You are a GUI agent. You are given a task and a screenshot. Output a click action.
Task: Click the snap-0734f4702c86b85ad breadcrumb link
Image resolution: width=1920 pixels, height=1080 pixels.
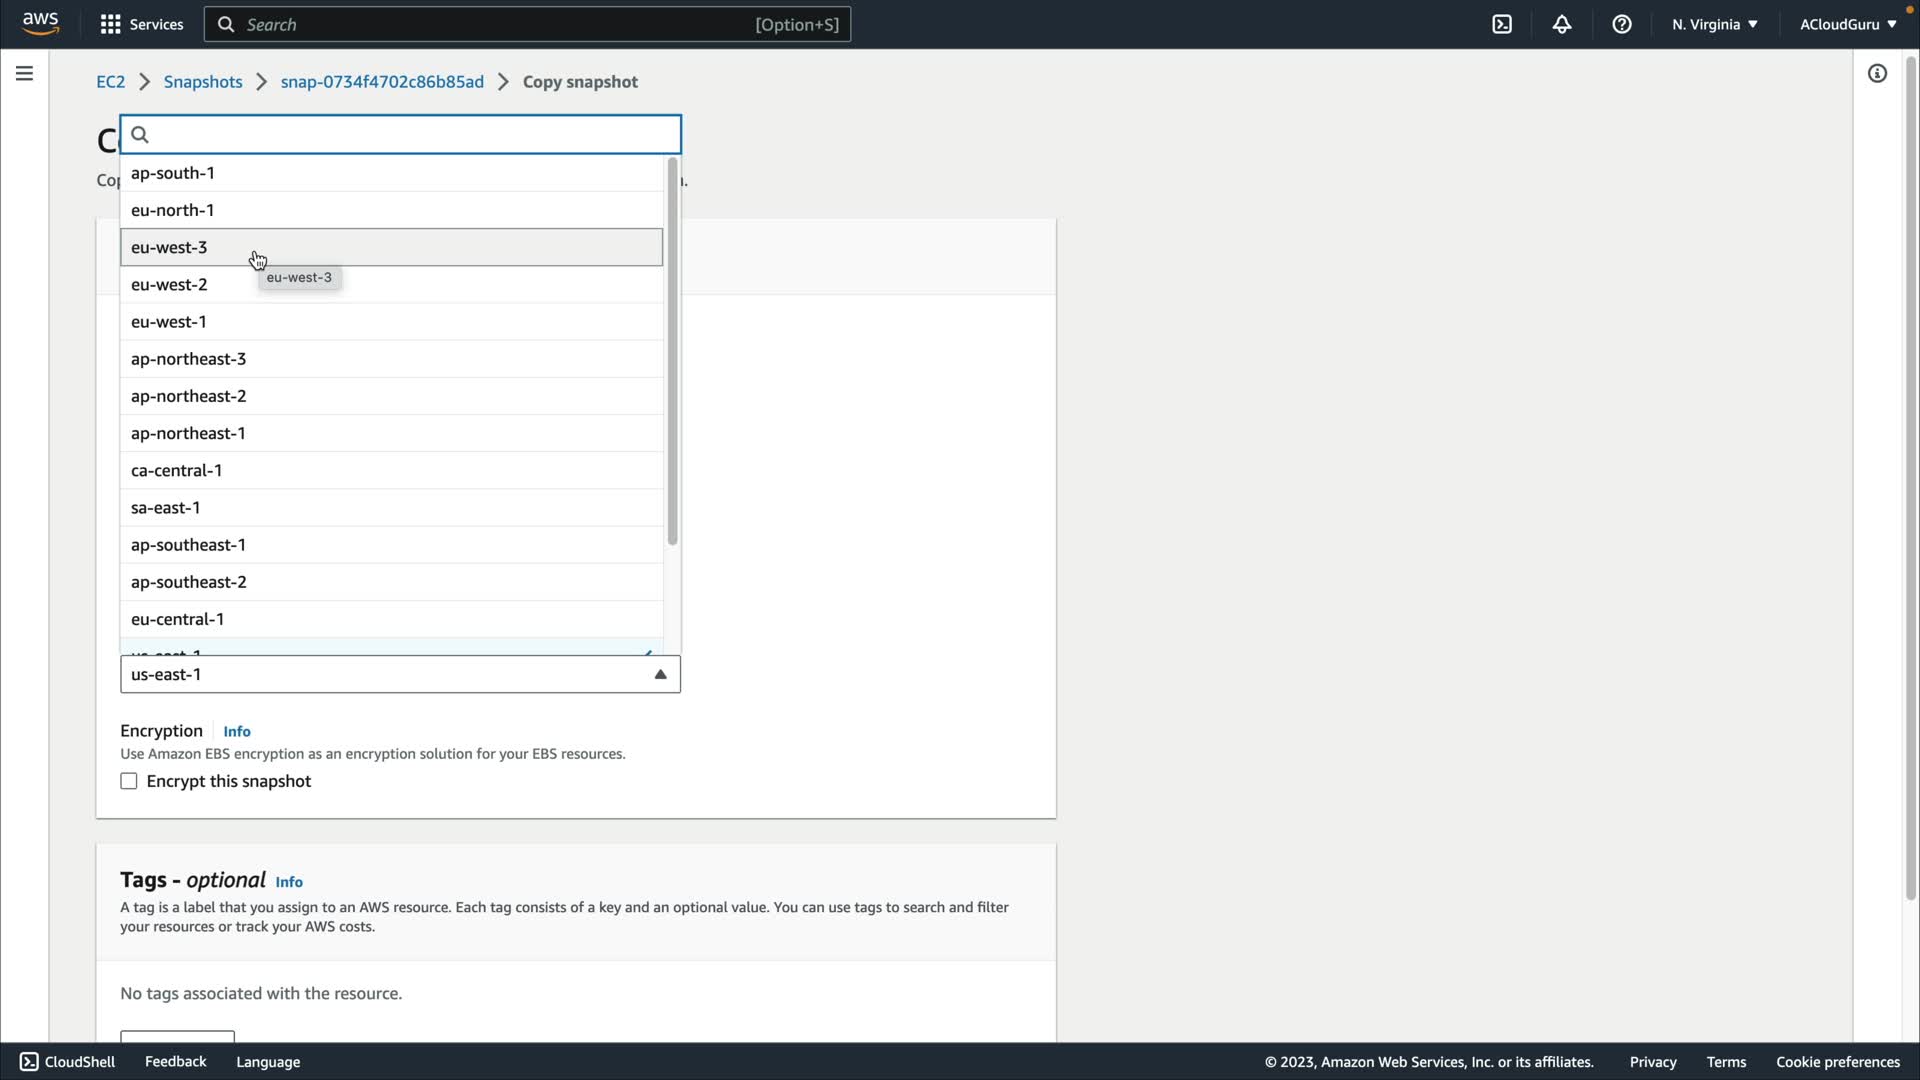(382, 82)
